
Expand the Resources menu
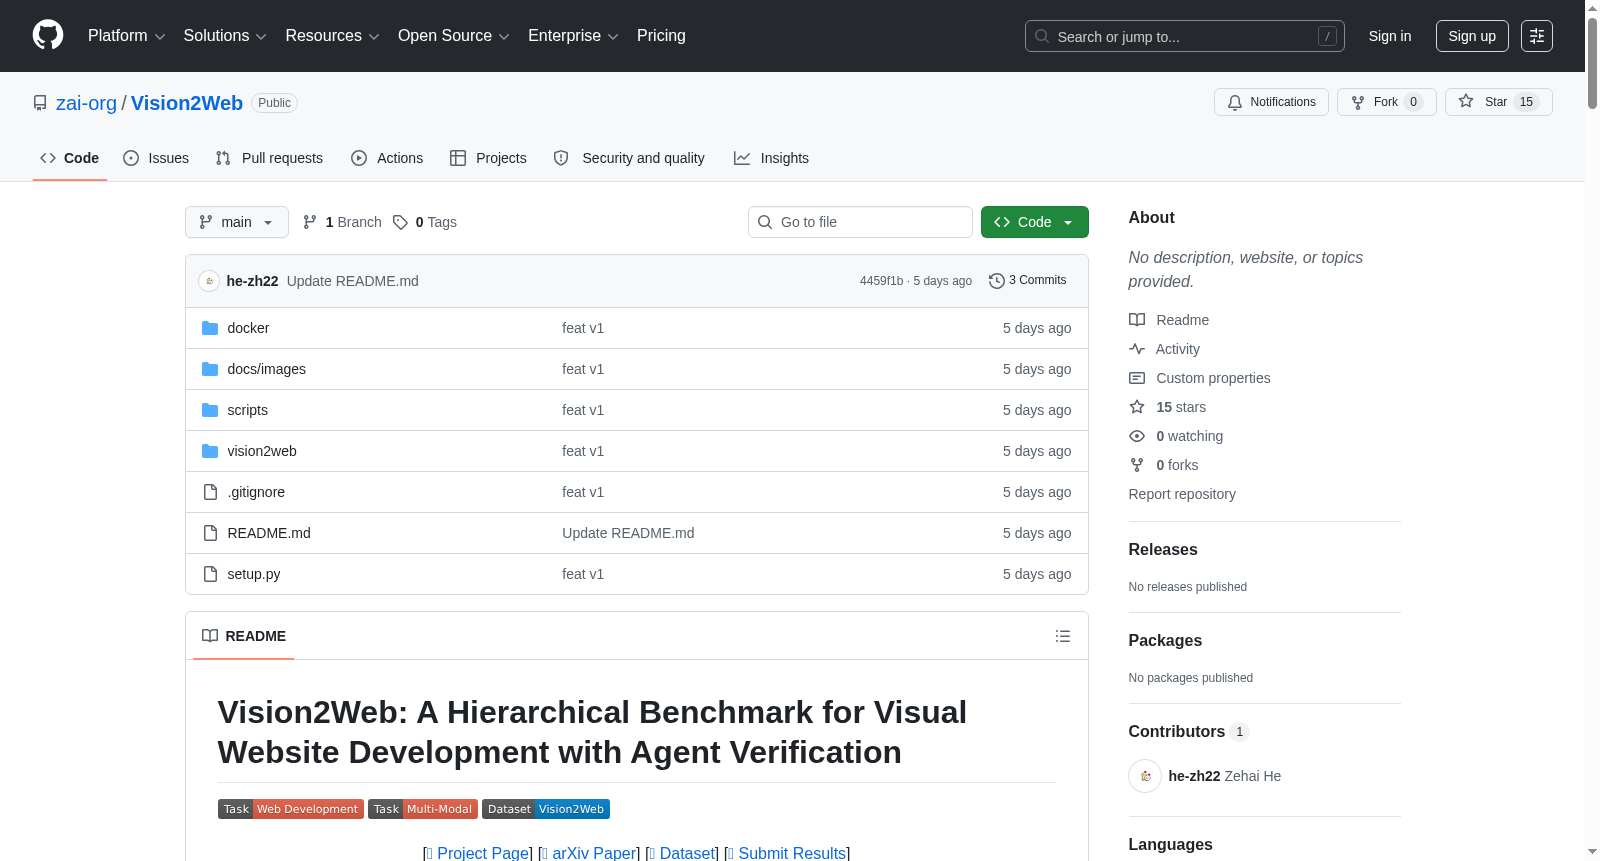(333, 36)
